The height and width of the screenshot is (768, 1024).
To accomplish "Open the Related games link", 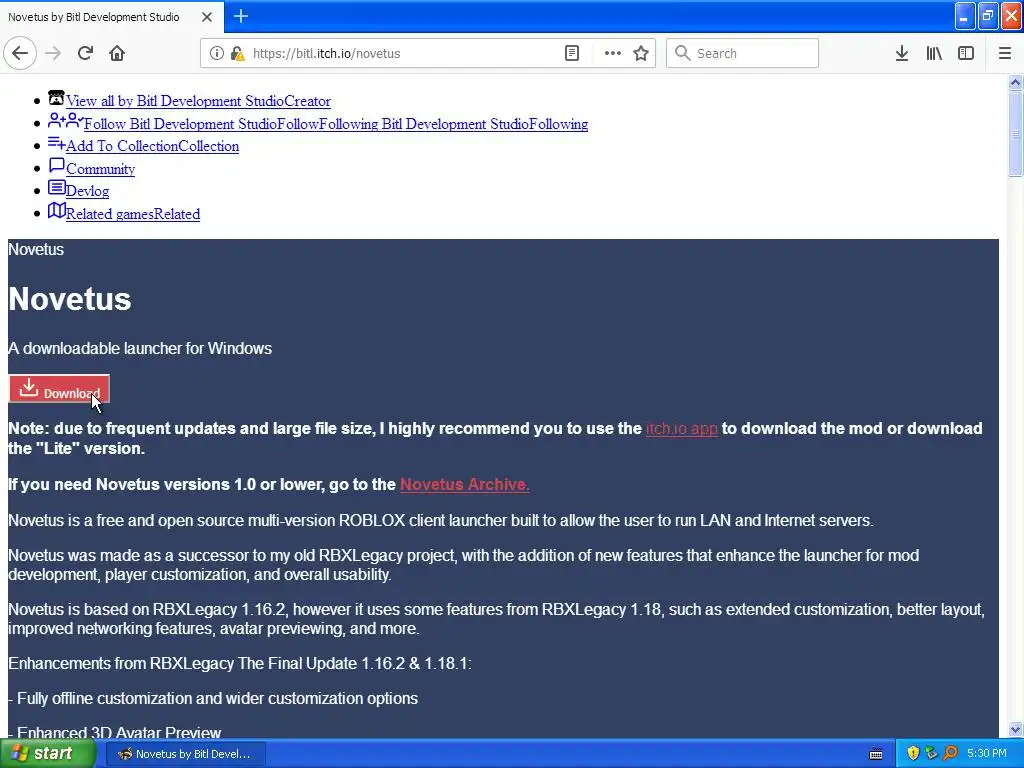I will (x=133, y=214).
